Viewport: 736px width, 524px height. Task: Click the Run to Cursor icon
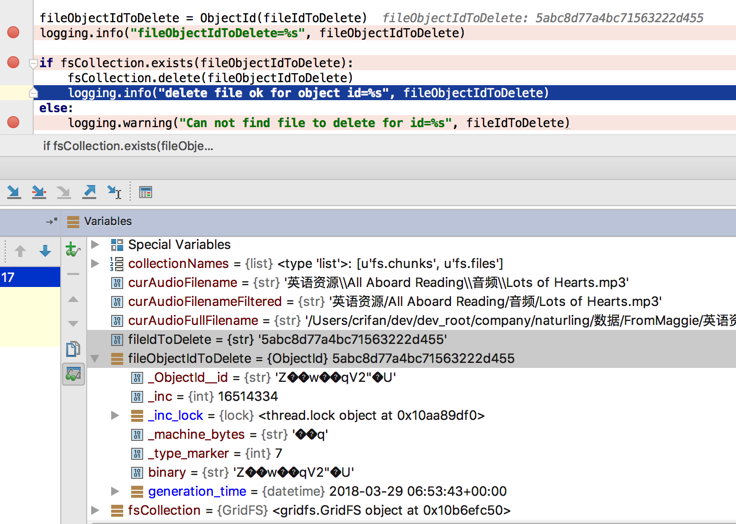click(x=114, y=192)
